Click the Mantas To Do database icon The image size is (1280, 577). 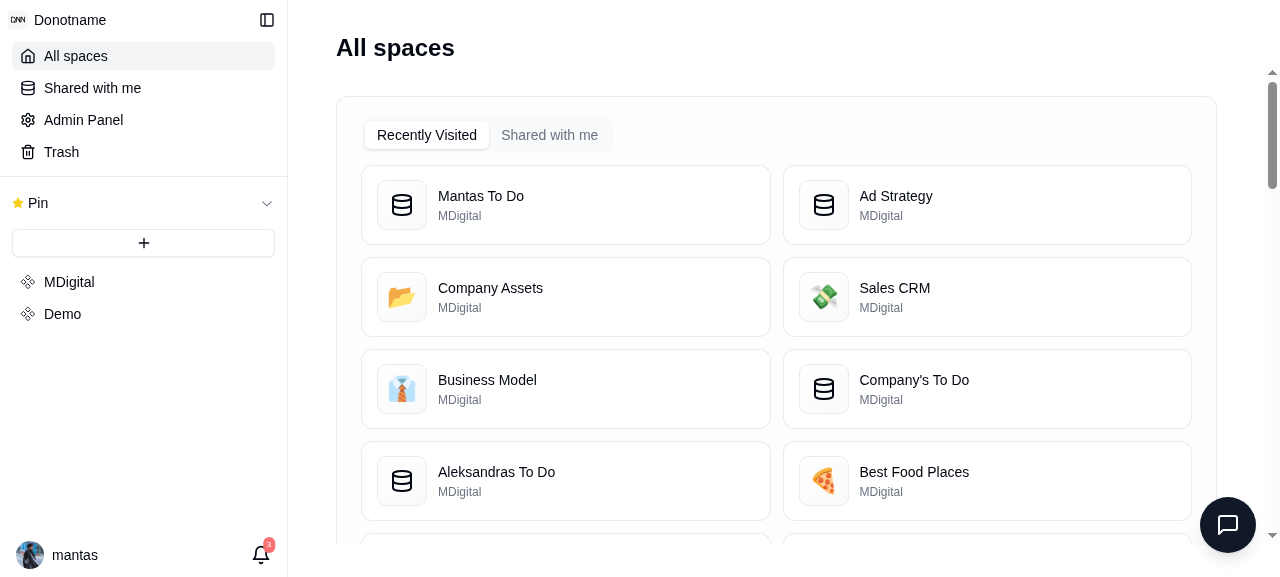tap(402, 205)
